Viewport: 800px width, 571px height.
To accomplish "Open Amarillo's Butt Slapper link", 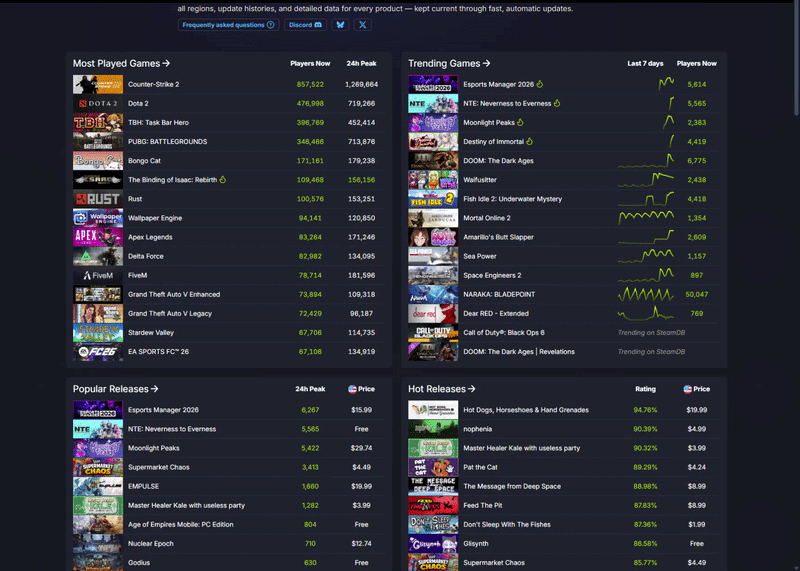I will pyautogui.click(x=498, y=237).
